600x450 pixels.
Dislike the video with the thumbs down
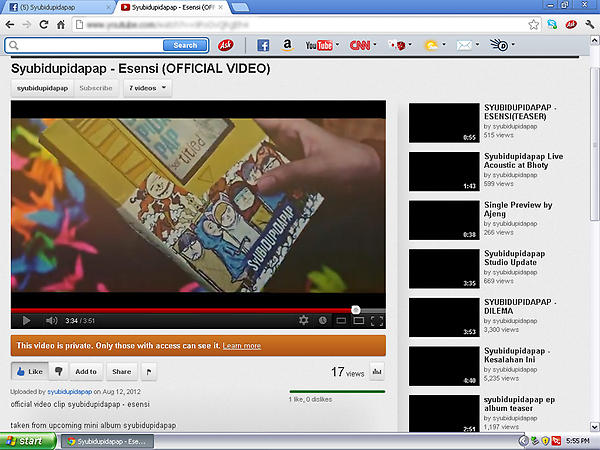click(x=59, y=371)
